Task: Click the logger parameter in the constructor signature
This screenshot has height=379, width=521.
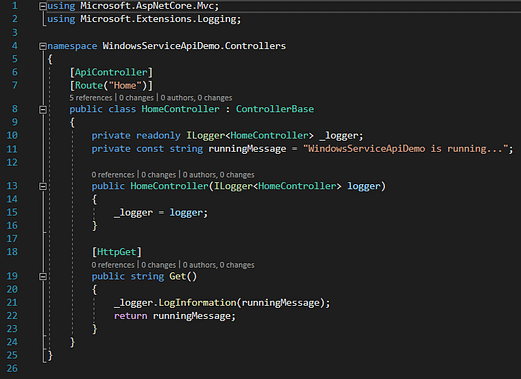Action: coord(364,186)
